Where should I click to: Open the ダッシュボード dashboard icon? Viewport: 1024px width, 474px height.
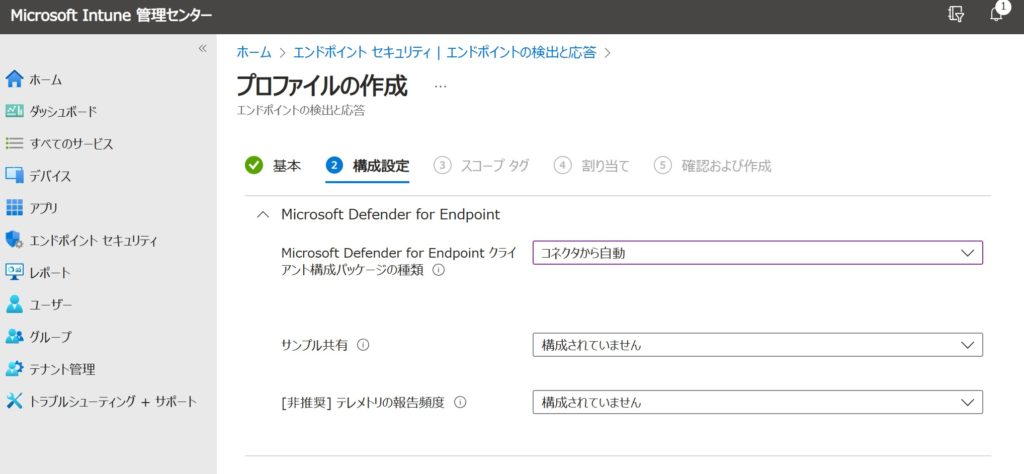coord(14,111)
